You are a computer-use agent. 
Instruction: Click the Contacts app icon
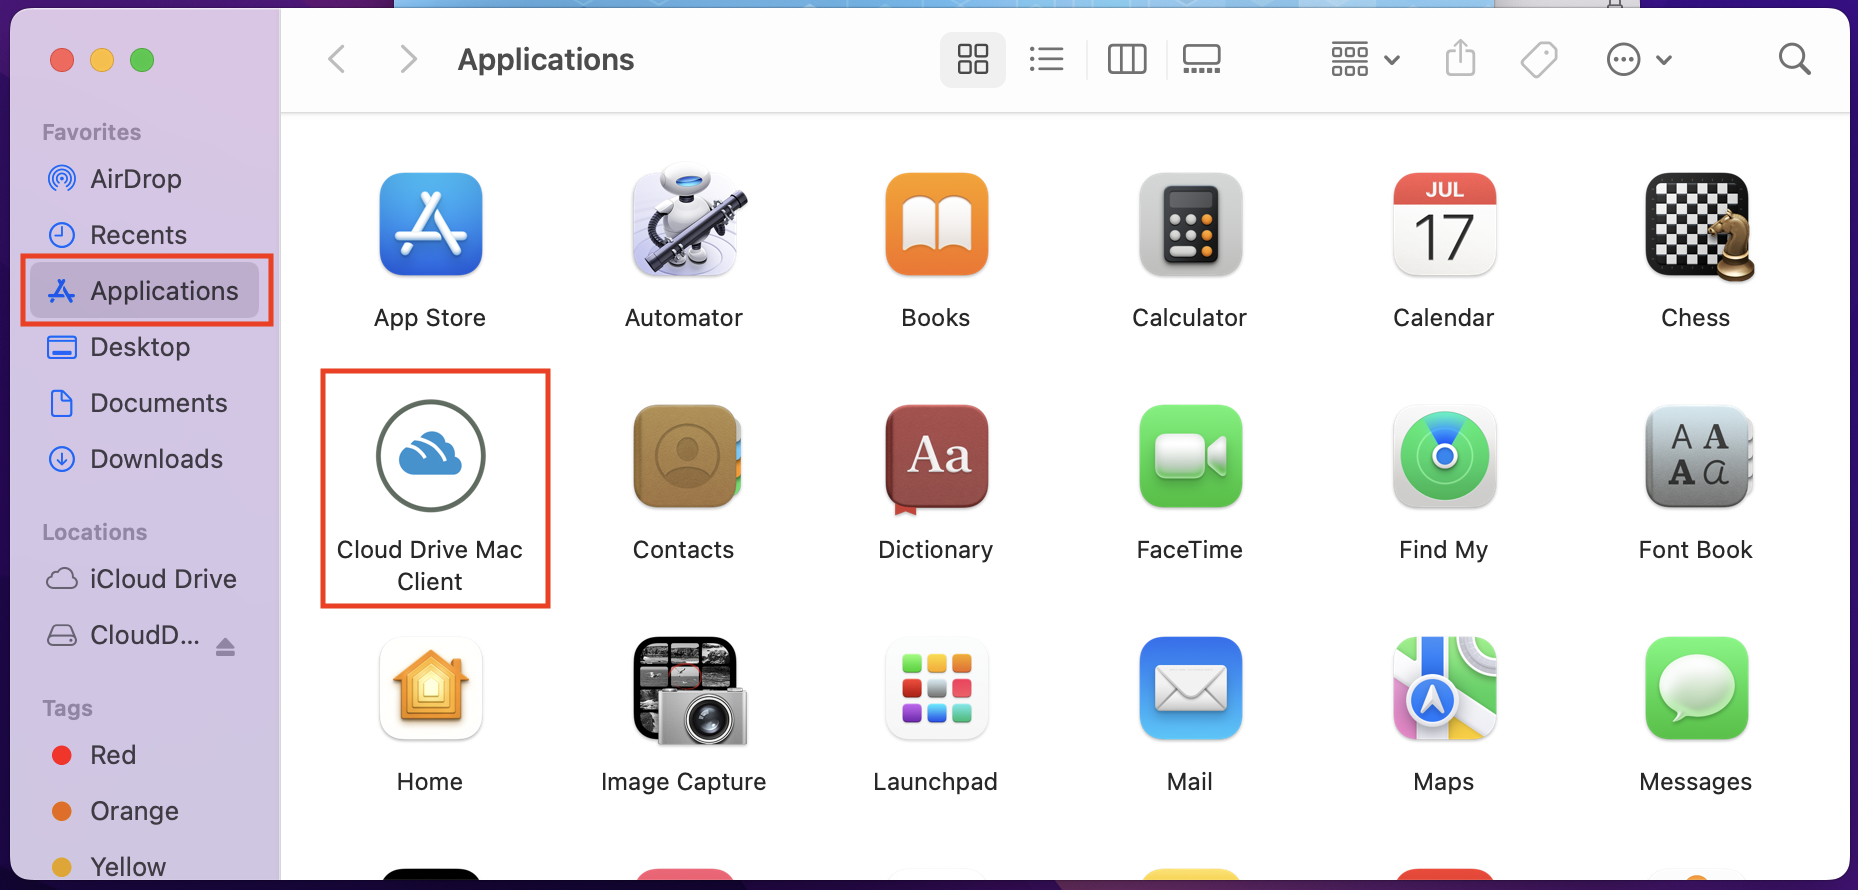pyautogui.click(x=686, y=456)
